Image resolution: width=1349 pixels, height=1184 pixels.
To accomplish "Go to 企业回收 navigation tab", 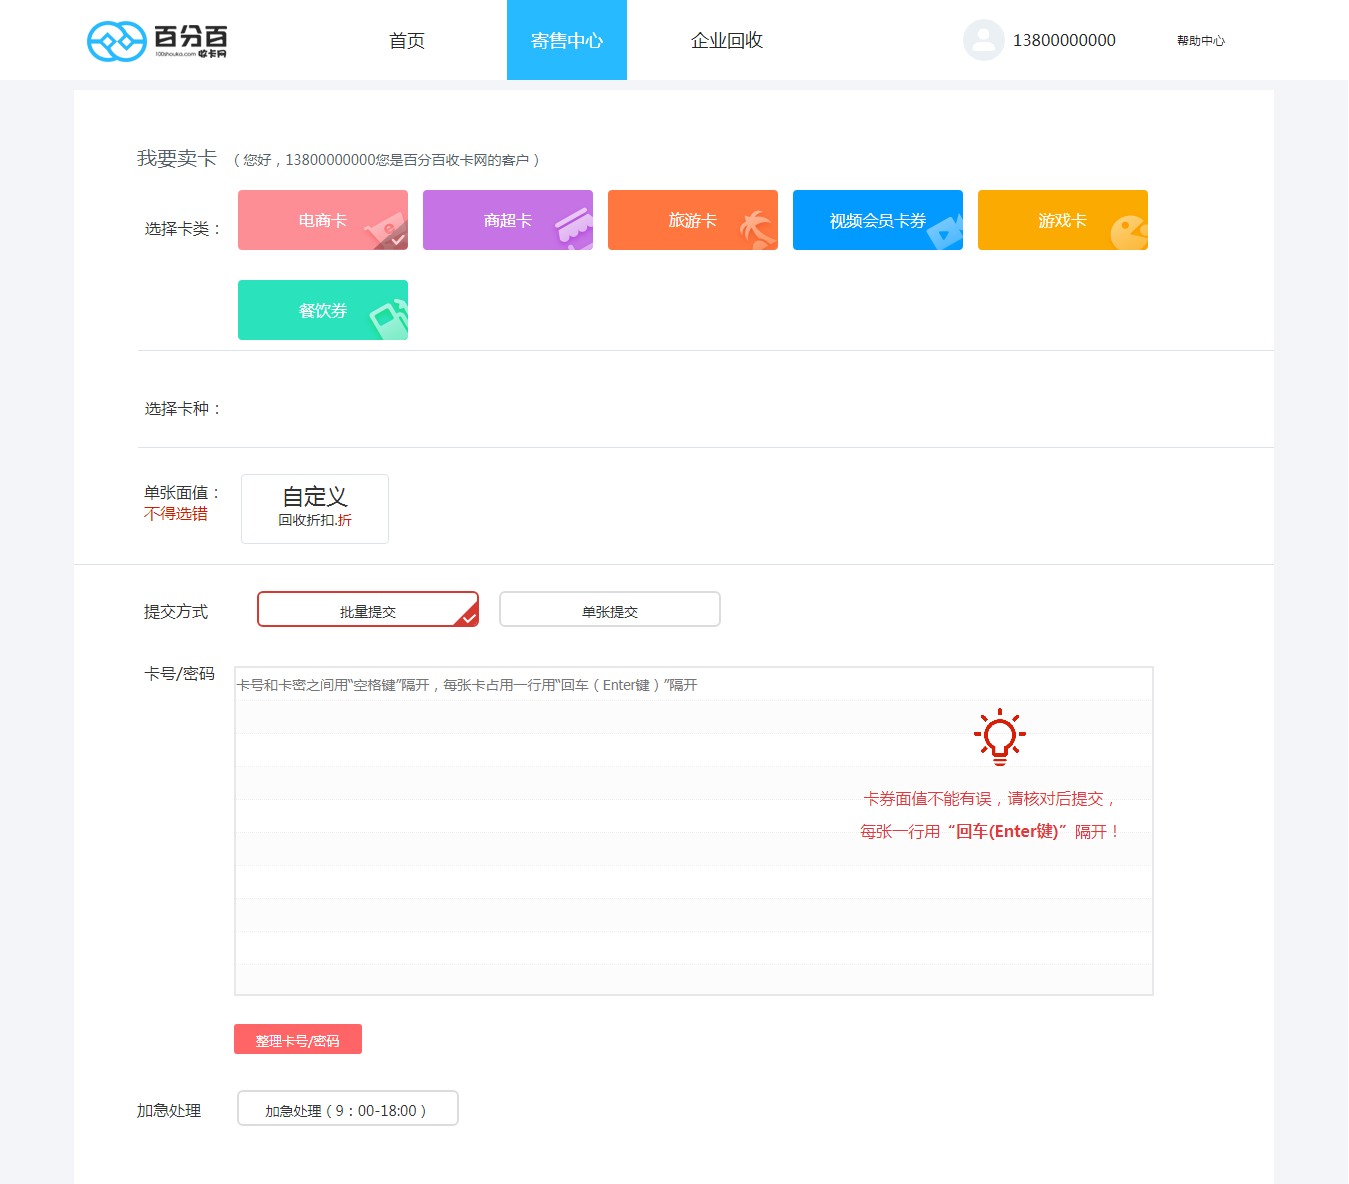I will (726, 41).
